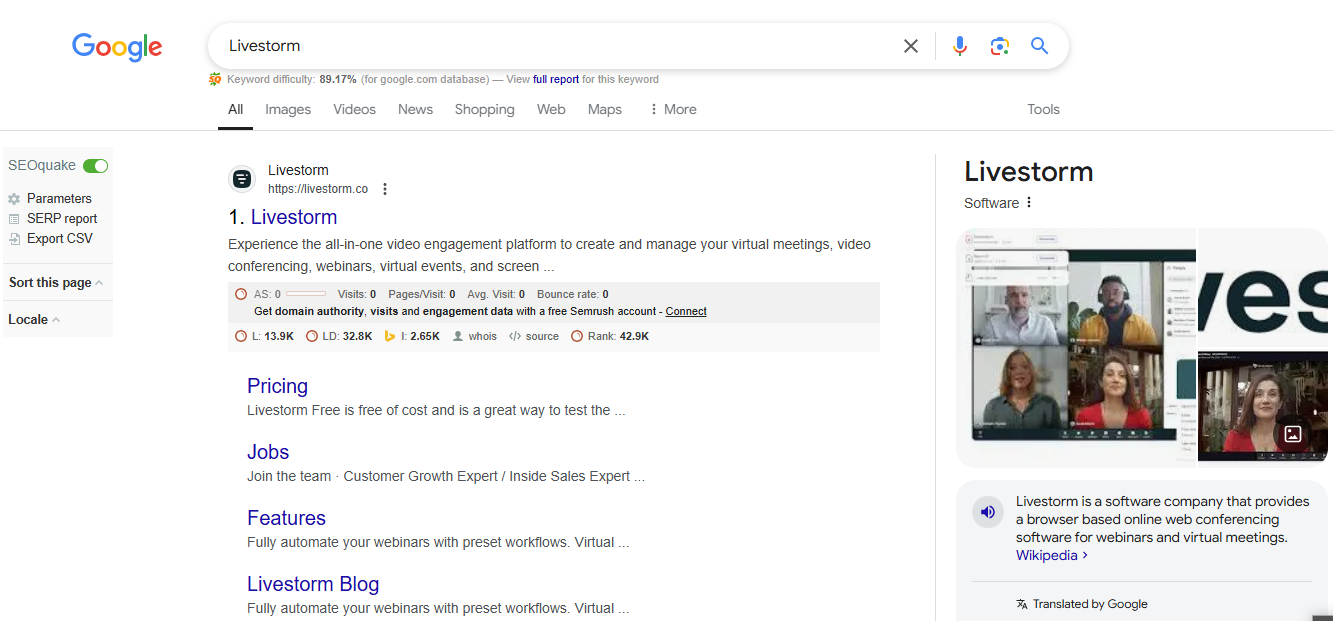Toggle the SEOquake switch off
The width and height of the screenshot is (1333, 621).
pos(96,166)
